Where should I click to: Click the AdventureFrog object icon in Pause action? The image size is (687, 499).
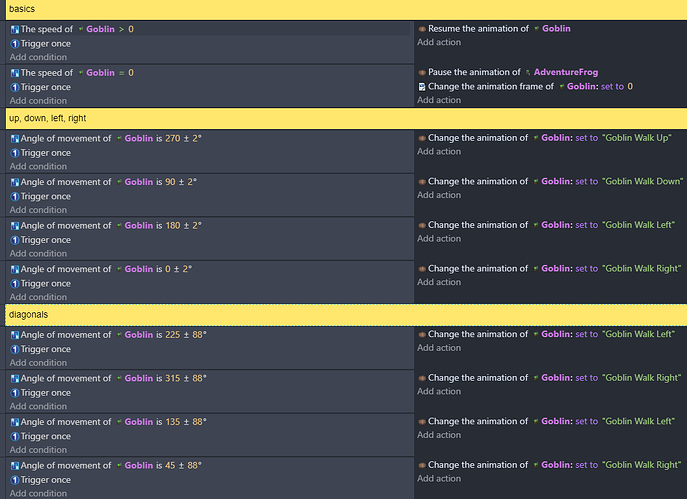527,72
